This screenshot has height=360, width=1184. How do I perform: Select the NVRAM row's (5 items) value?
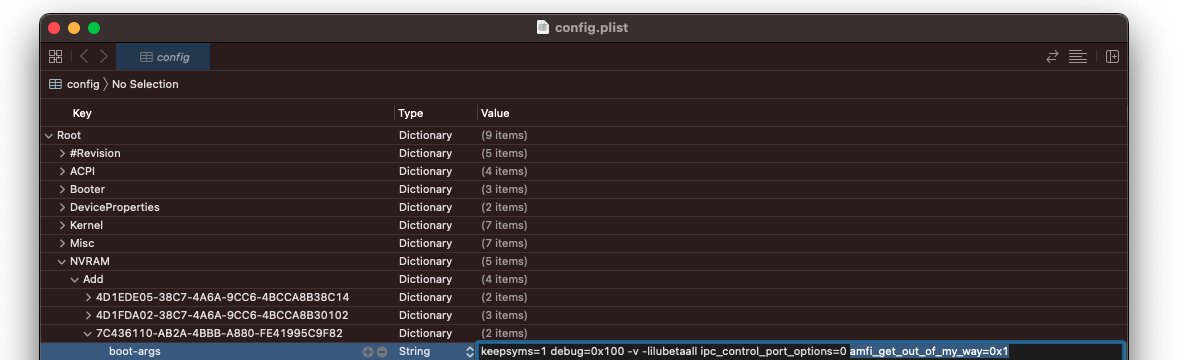pos(504,261)
